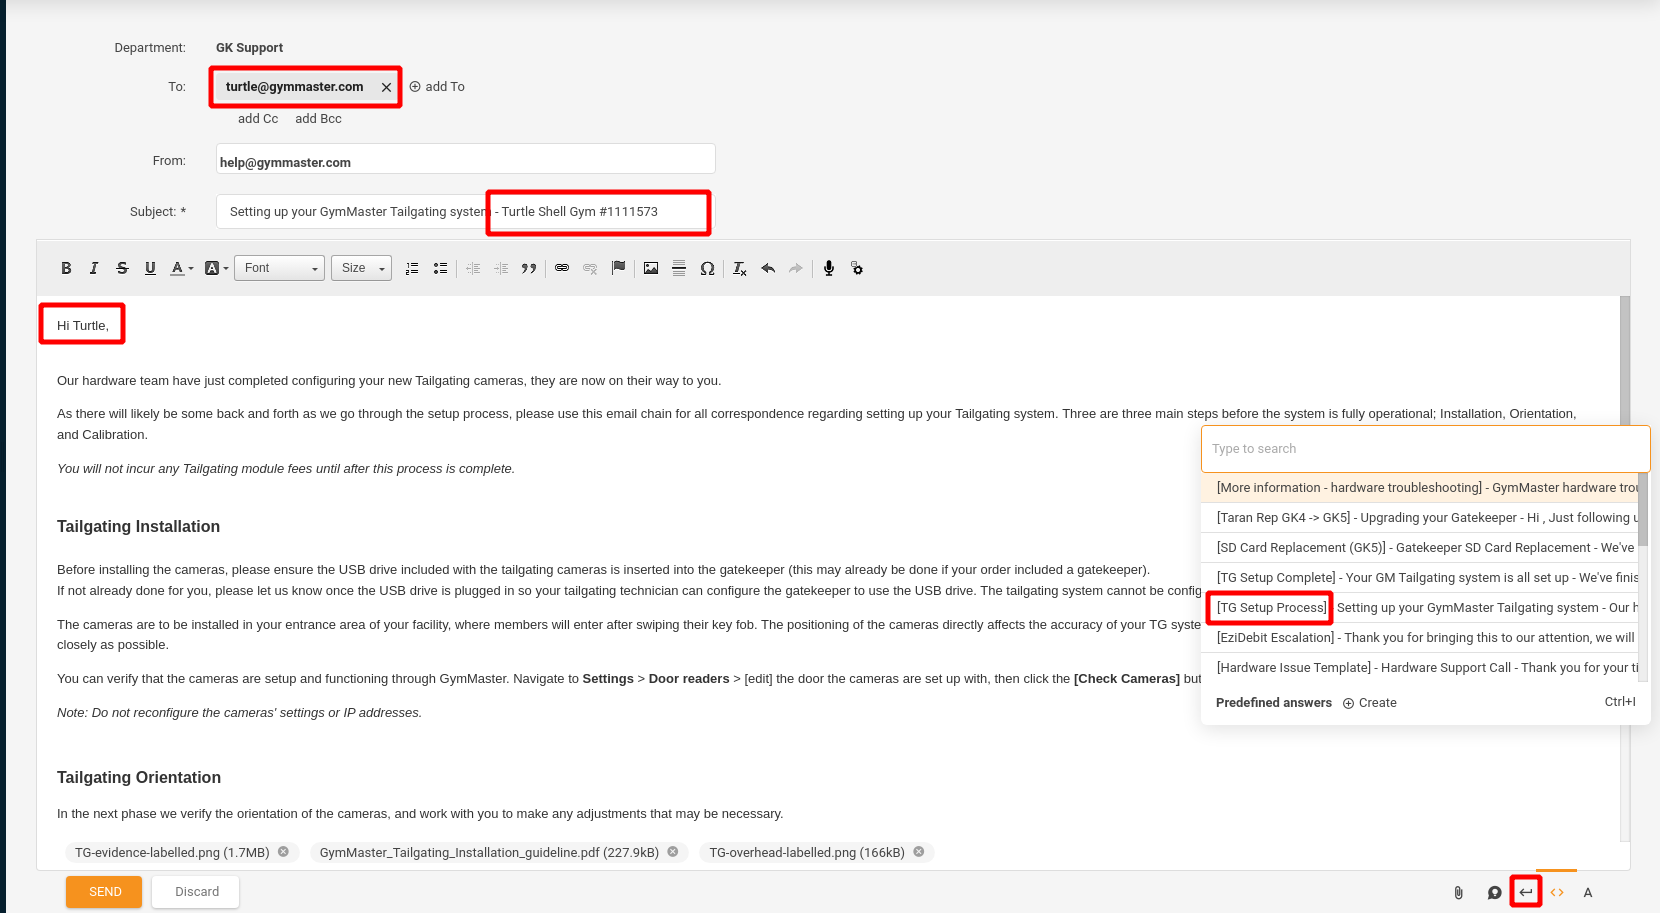Screen dimensions: 1660x913
Task: Select the [TG Setup Process] predefined answer
Action: [1271, 608]
